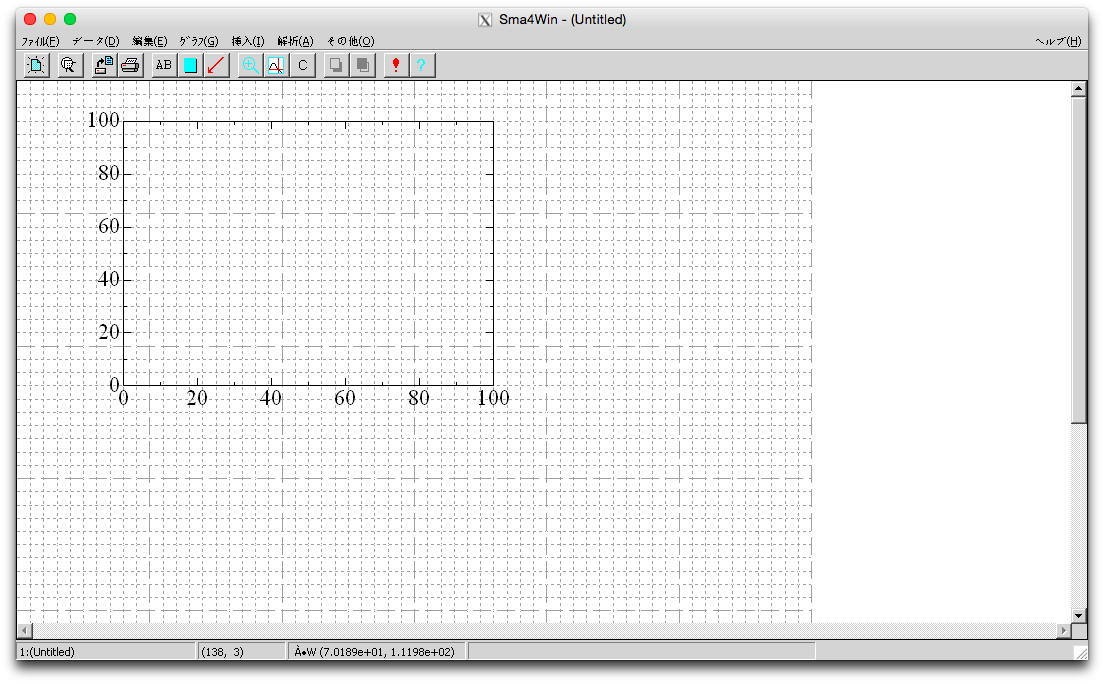Toggle the cyan zoom magnifier tool

pos(250,64)
